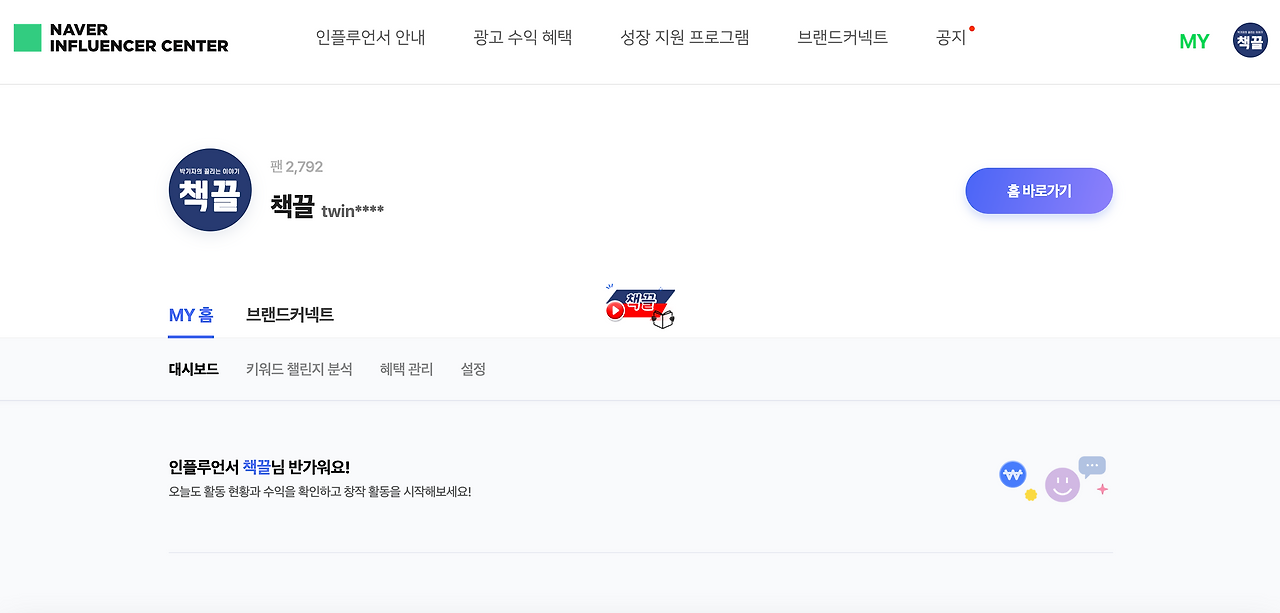Image resolution: width=1280 pixels, height=613 pixels.
Task: Click the open book graphic in the banner
Action: click(x=663, y=318)
